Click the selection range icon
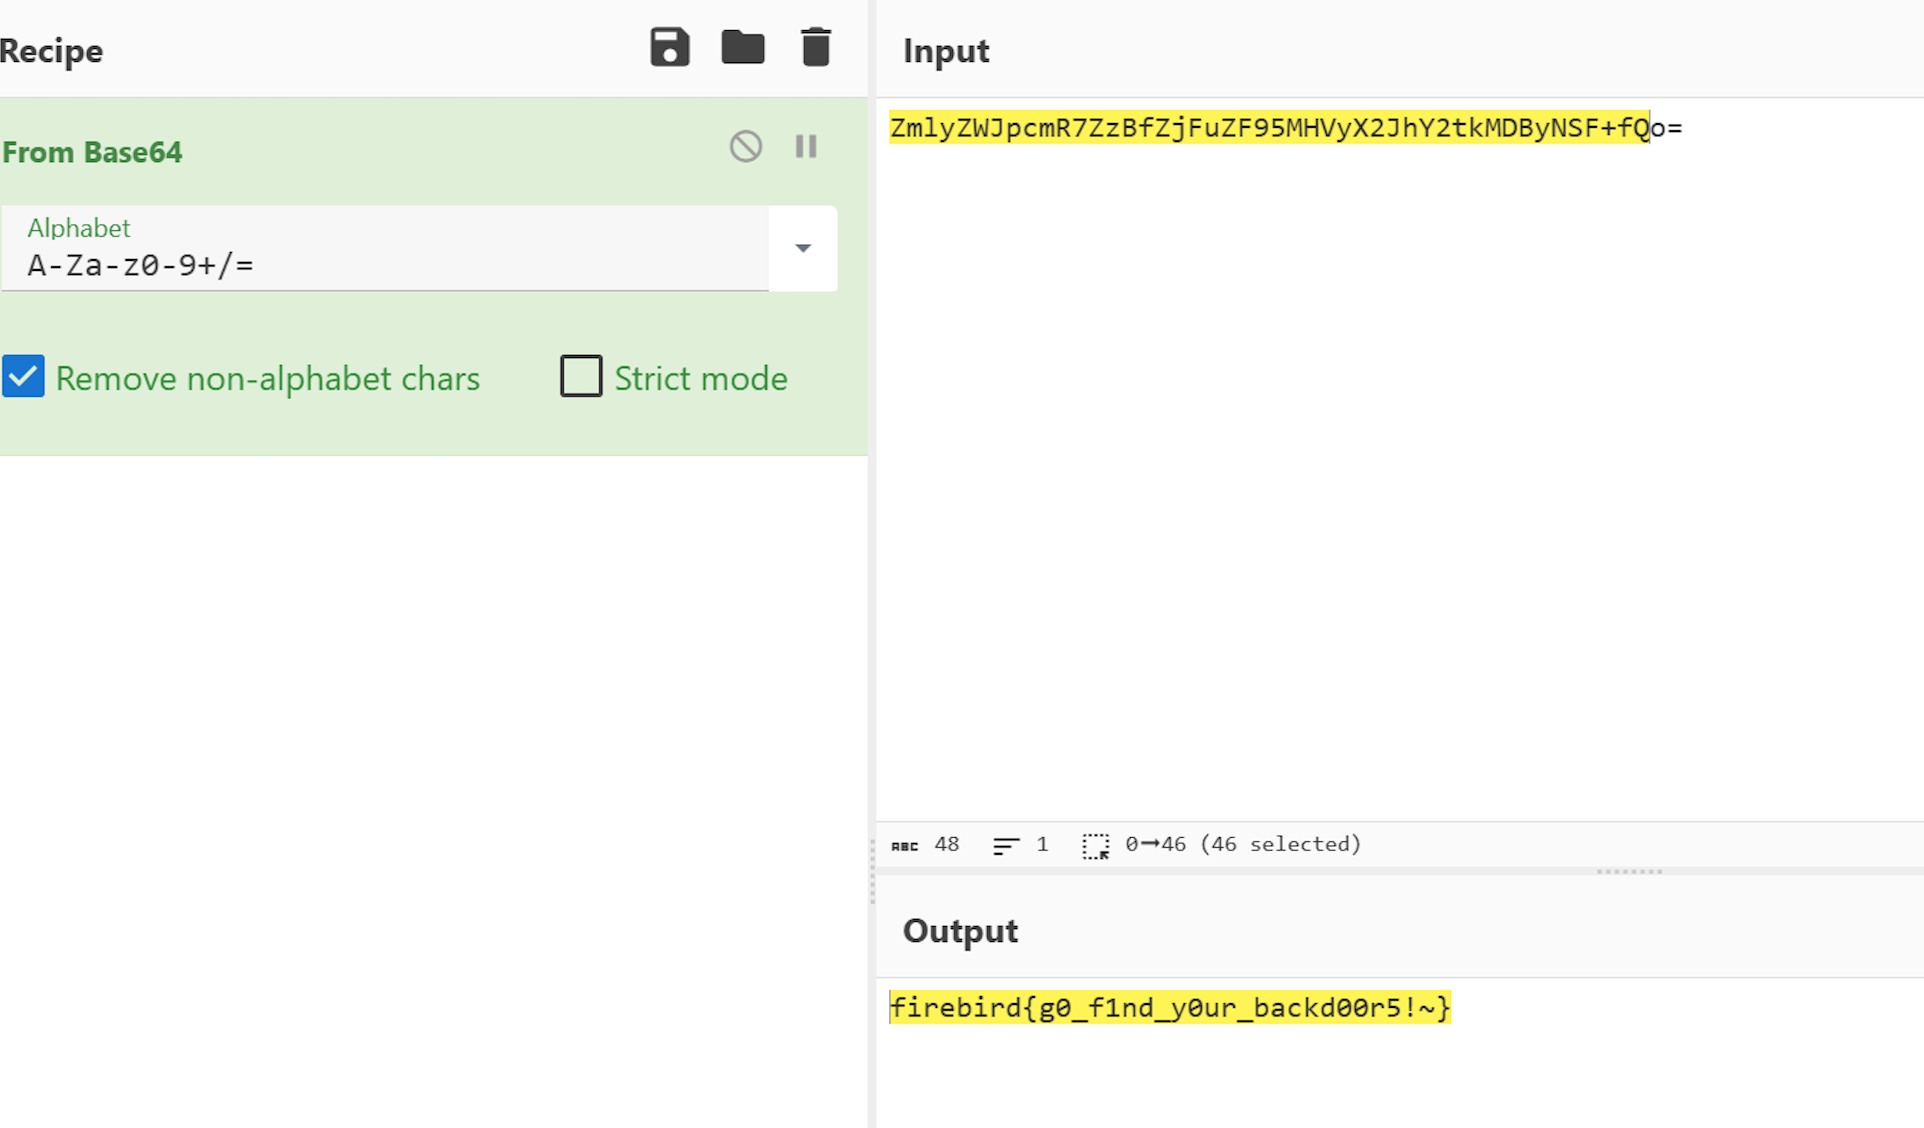Viewport: 1924px width, 1128px height. click(1095, 846)
